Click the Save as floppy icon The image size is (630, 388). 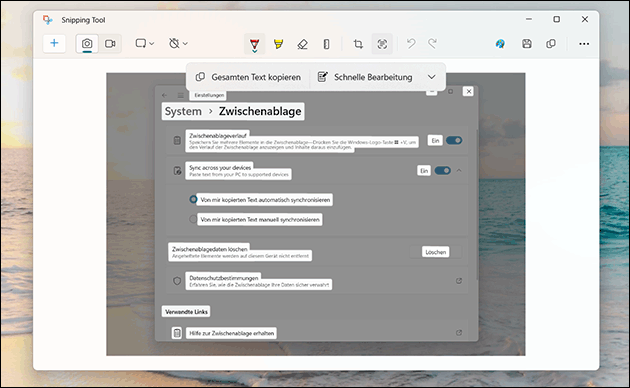[x=527, y=44]
